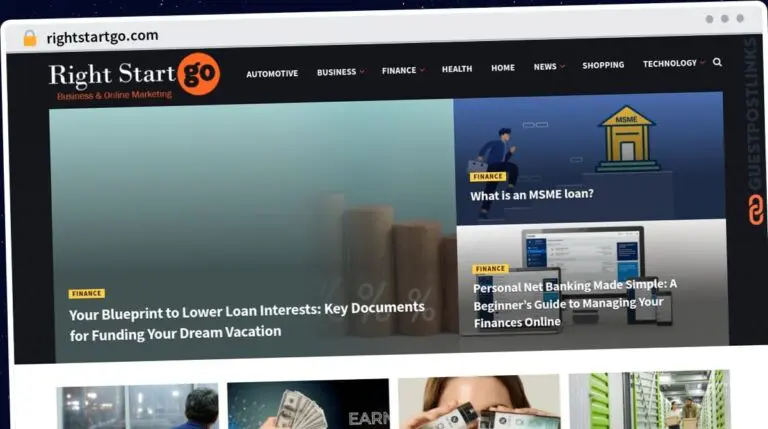Click Finance tag above Net Banking article
768x429 pixels.
(490, 268)
